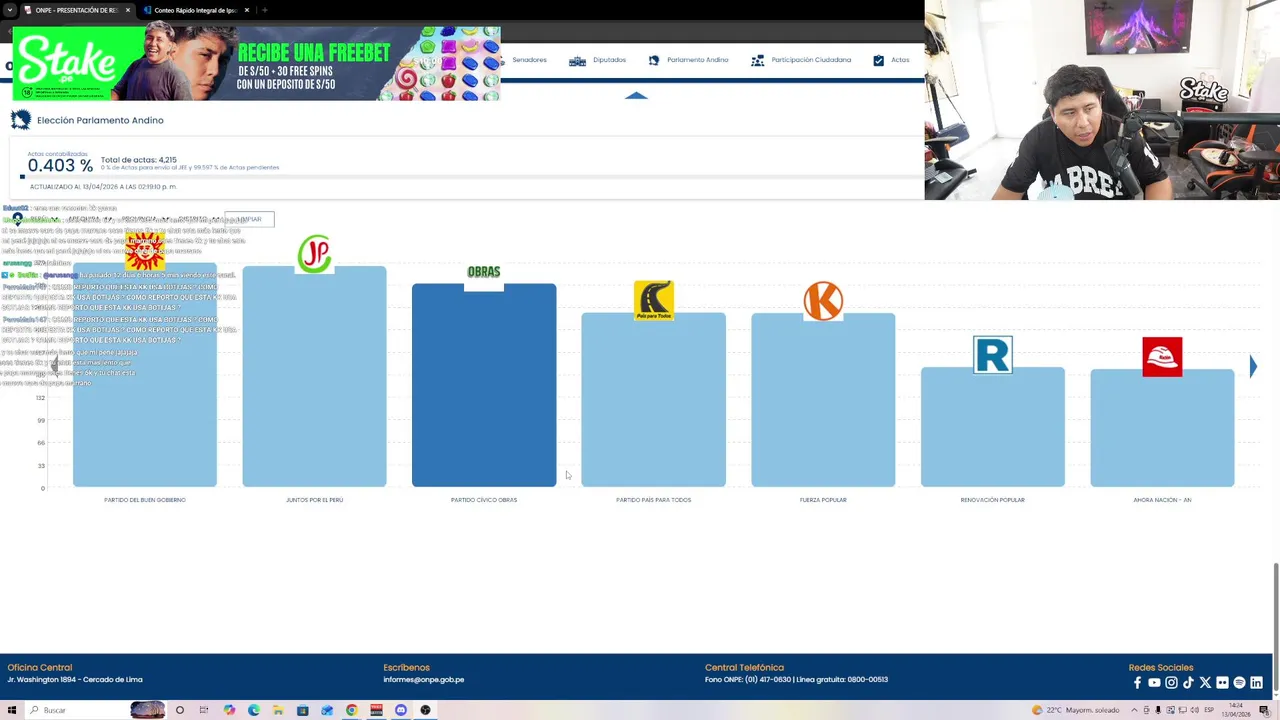Viewport: 1280px width, 720px height.
Task: Click the Actas checkmark icon
Action: [878, 60]
